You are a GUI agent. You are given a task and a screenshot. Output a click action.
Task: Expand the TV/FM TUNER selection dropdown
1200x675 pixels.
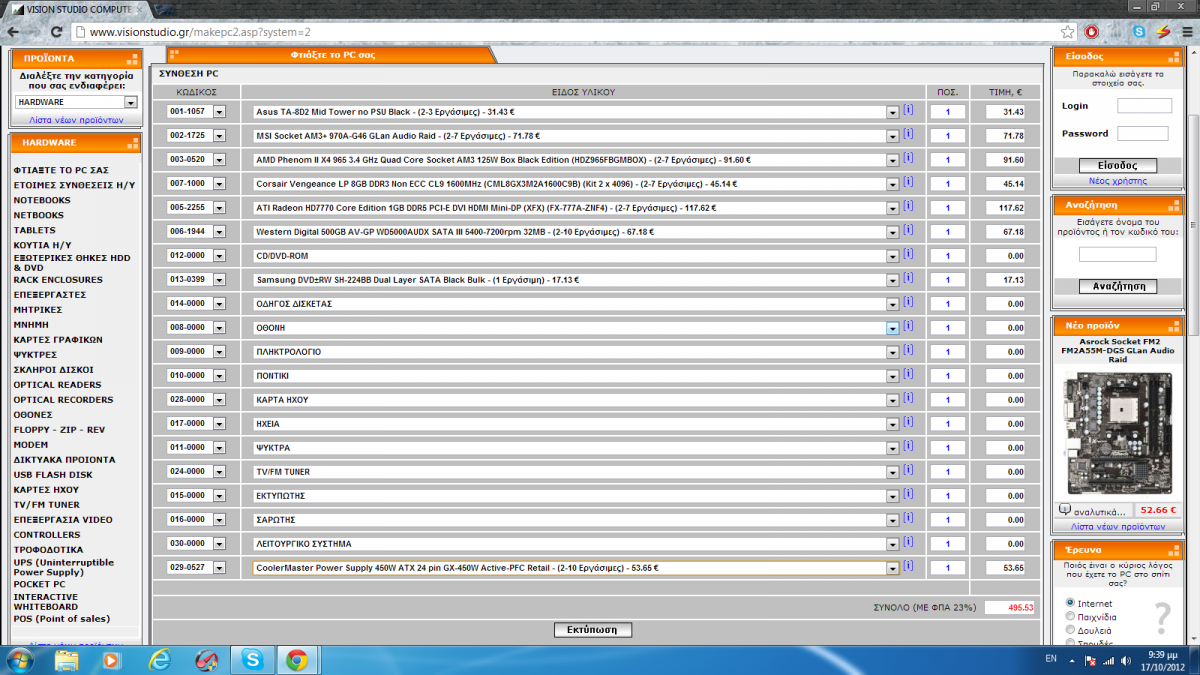pos(893,472)
